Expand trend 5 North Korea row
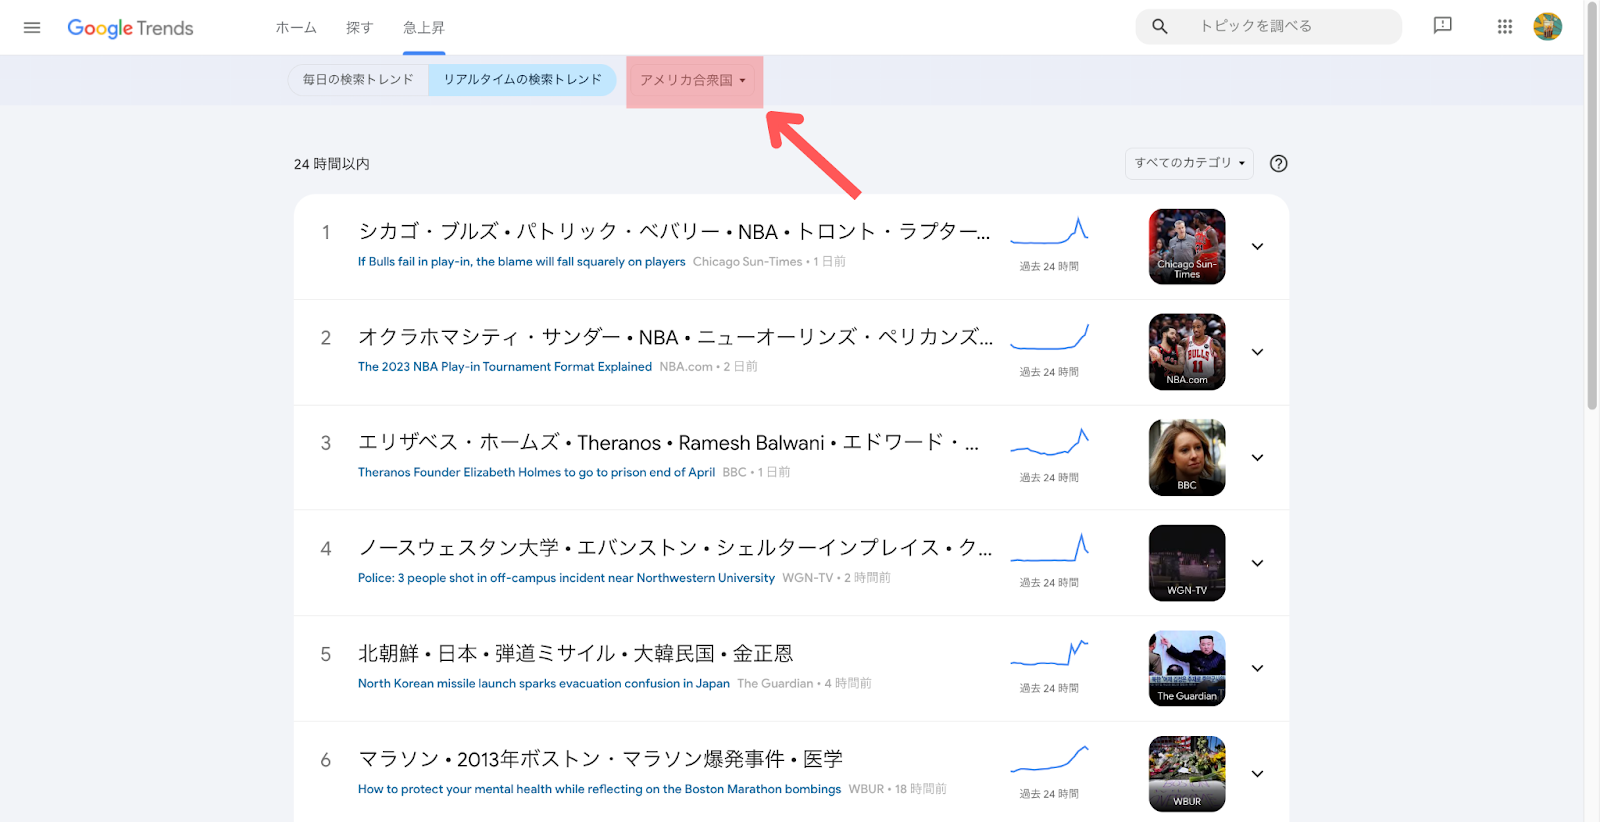 [1258, 668]
